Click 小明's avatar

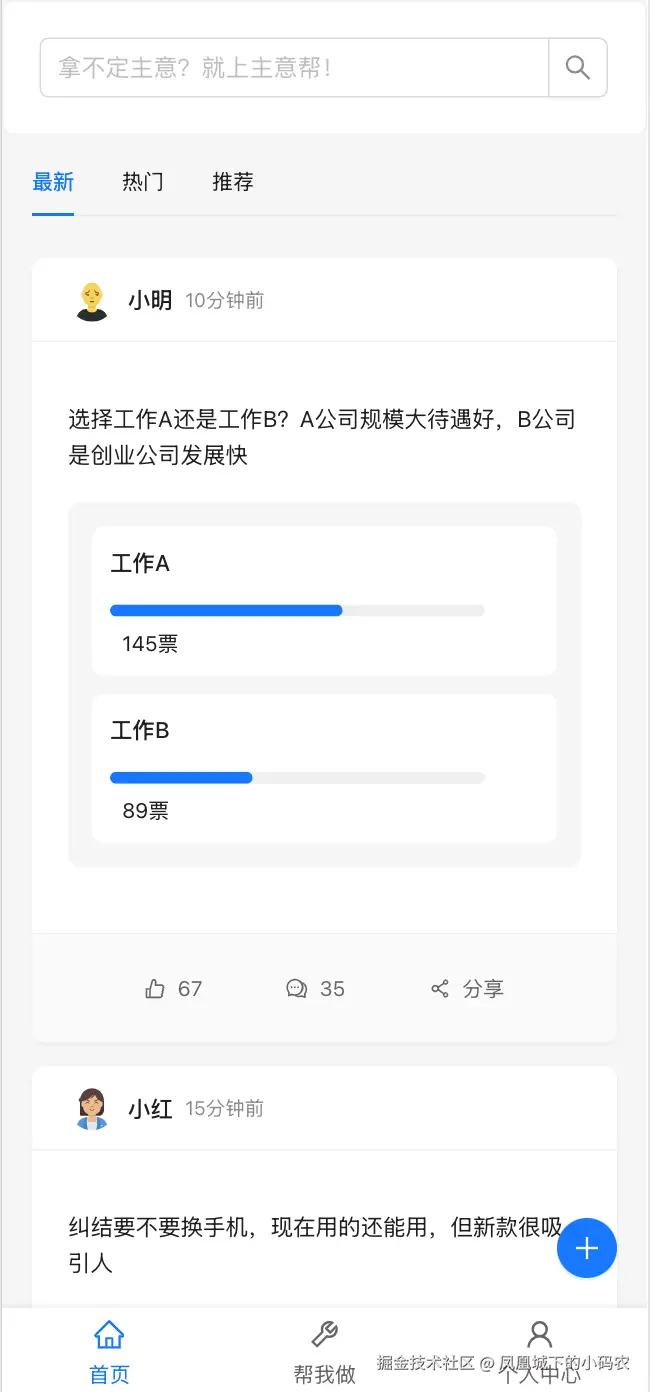pyautogui.click(x=92, y=300)
